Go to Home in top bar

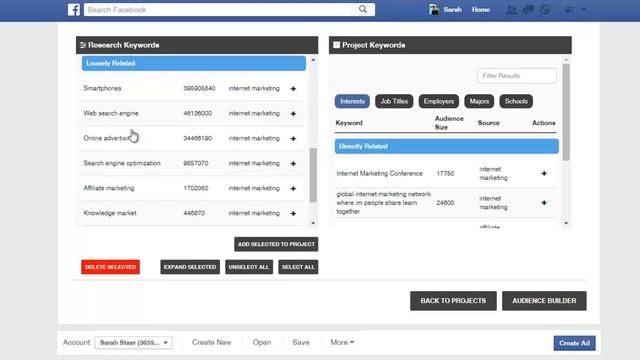pos(481,9)
